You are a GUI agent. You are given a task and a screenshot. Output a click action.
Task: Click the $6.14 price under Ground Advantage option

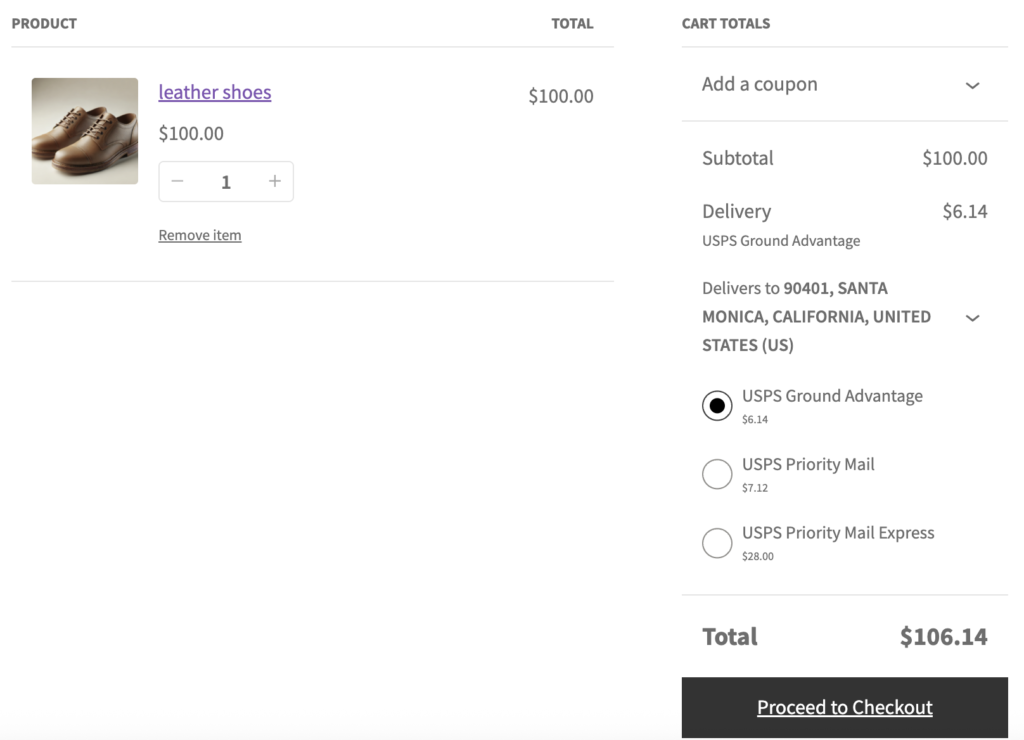[x=755, y=420]
